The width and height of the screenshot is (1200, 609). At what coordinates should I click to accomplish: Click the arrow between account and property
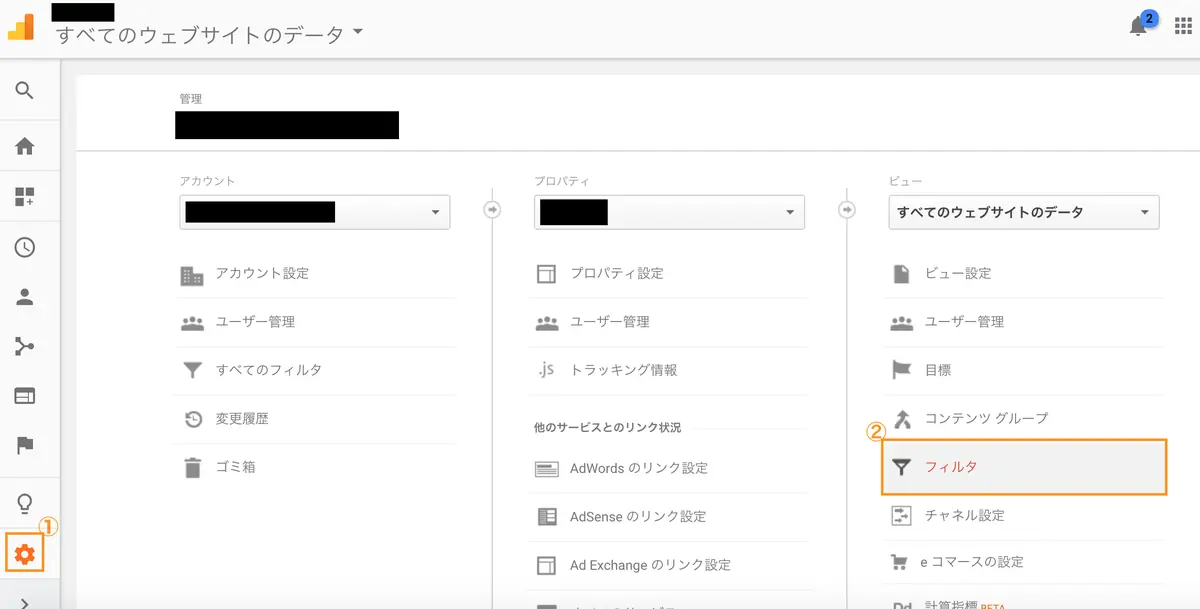click(492, 210)
